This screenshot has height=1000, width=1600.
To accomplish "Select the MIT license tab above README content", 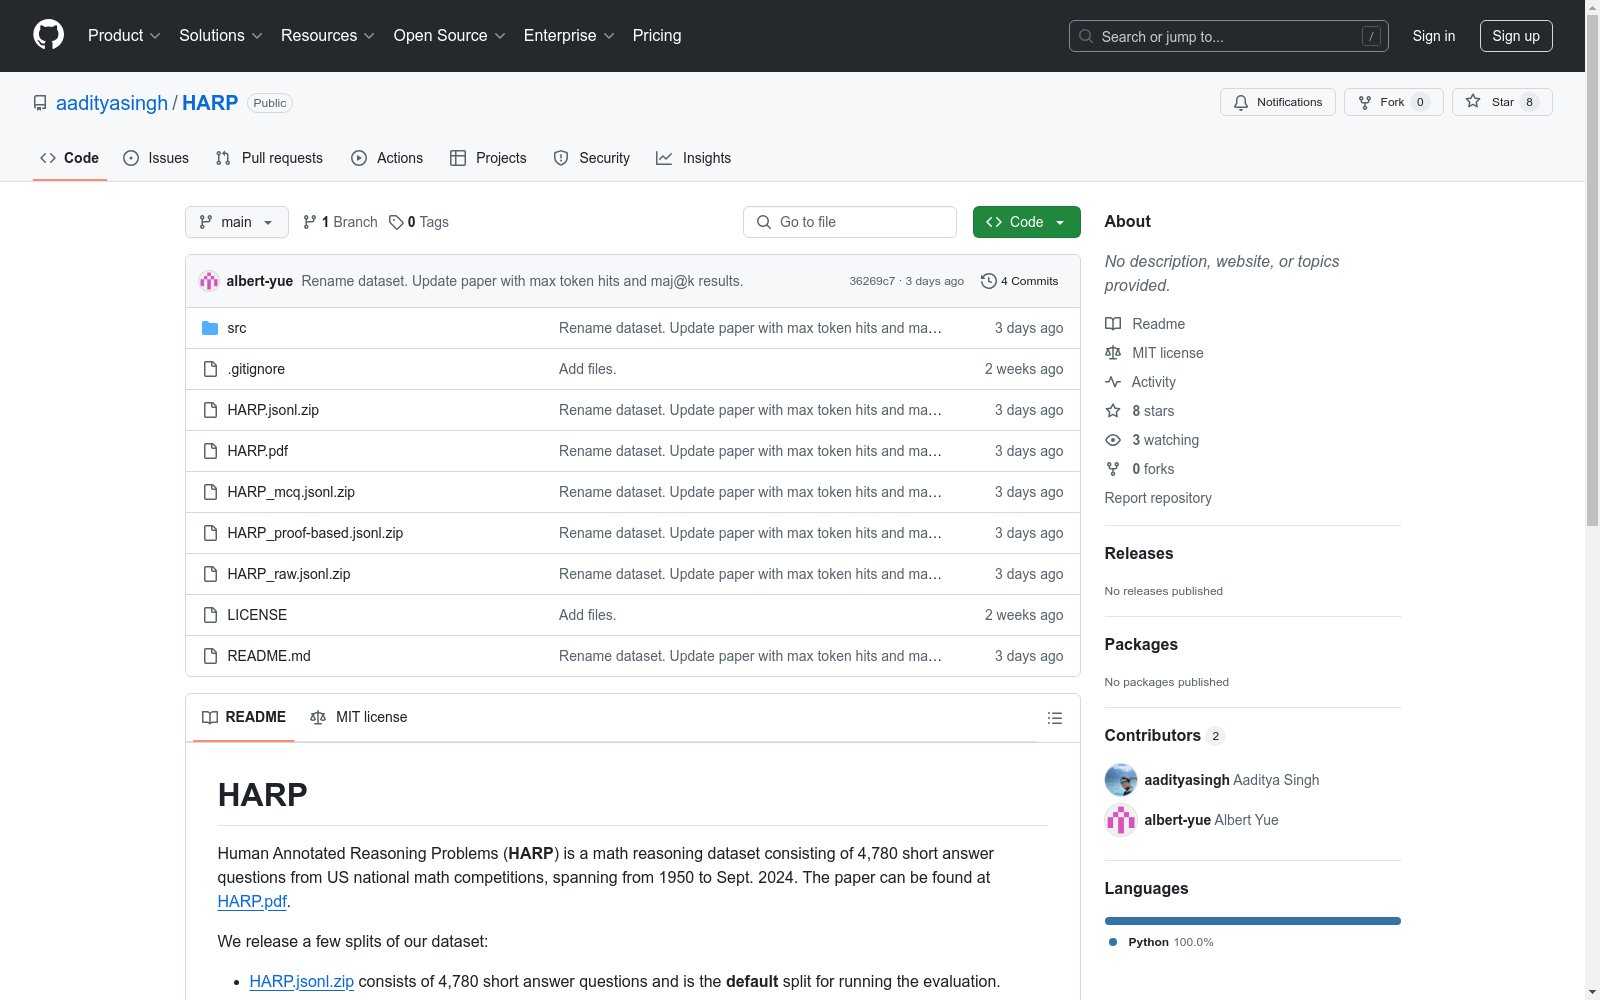I will [359, 717].
